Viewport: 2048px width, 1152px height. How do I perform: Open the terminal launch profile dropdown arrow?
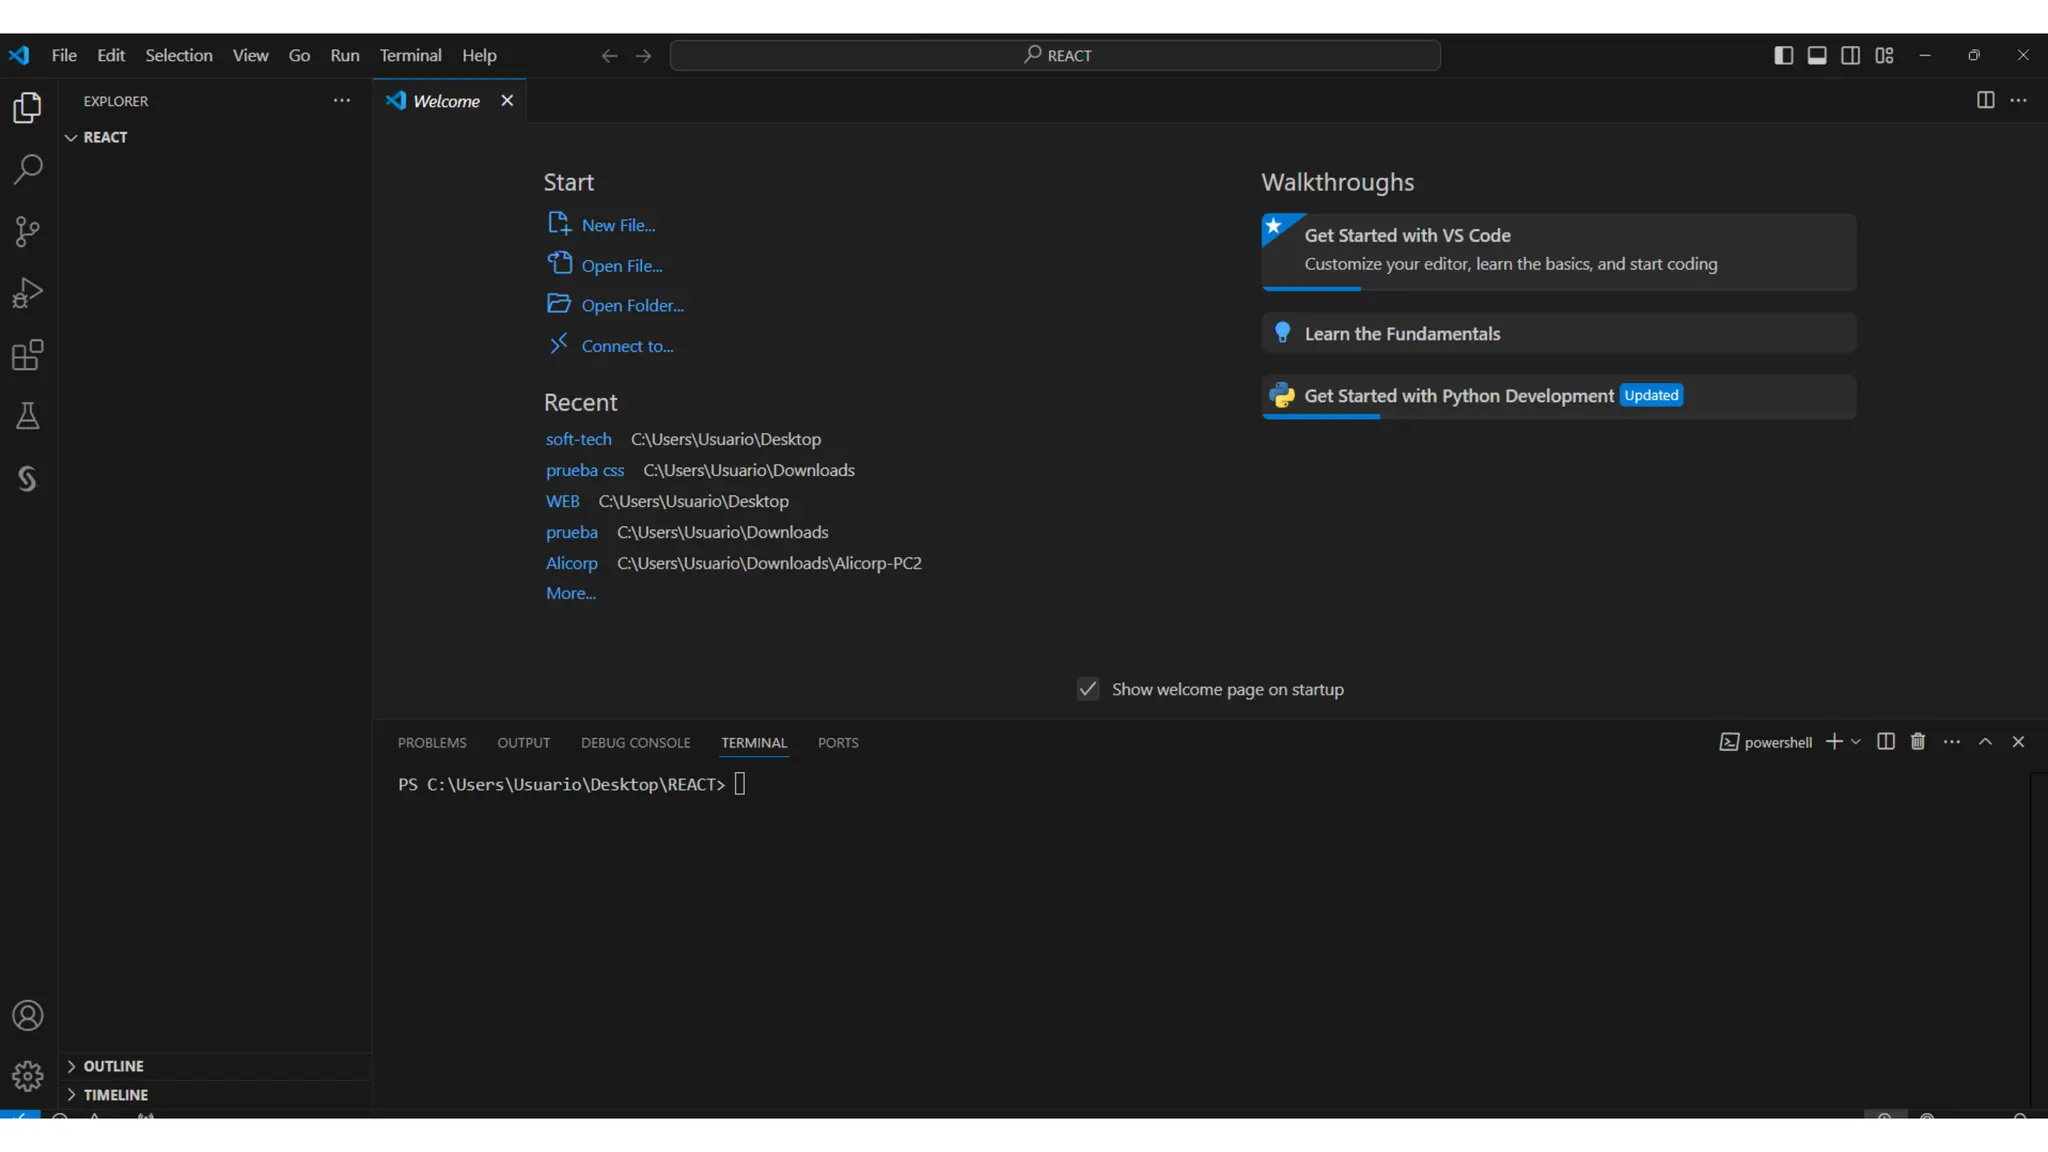pos(1856,742)
